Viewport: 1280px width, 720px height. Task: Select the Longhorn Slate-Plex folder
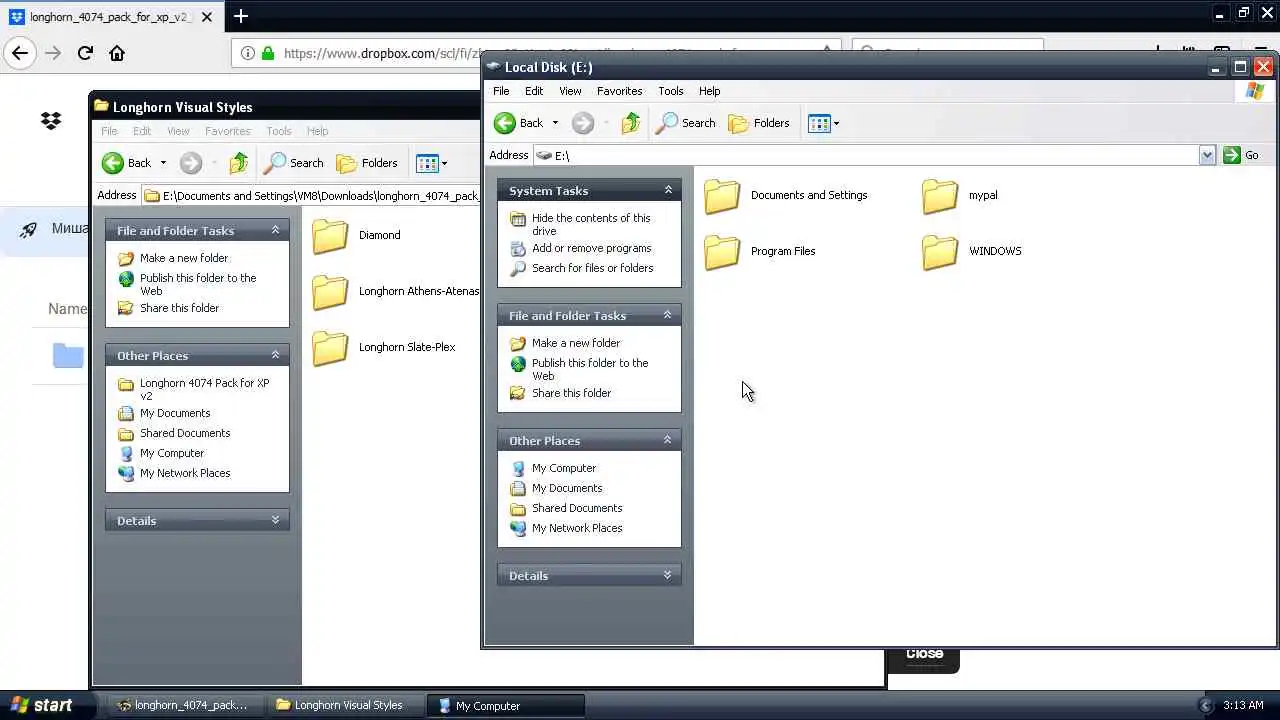click(x=384, y=348)
